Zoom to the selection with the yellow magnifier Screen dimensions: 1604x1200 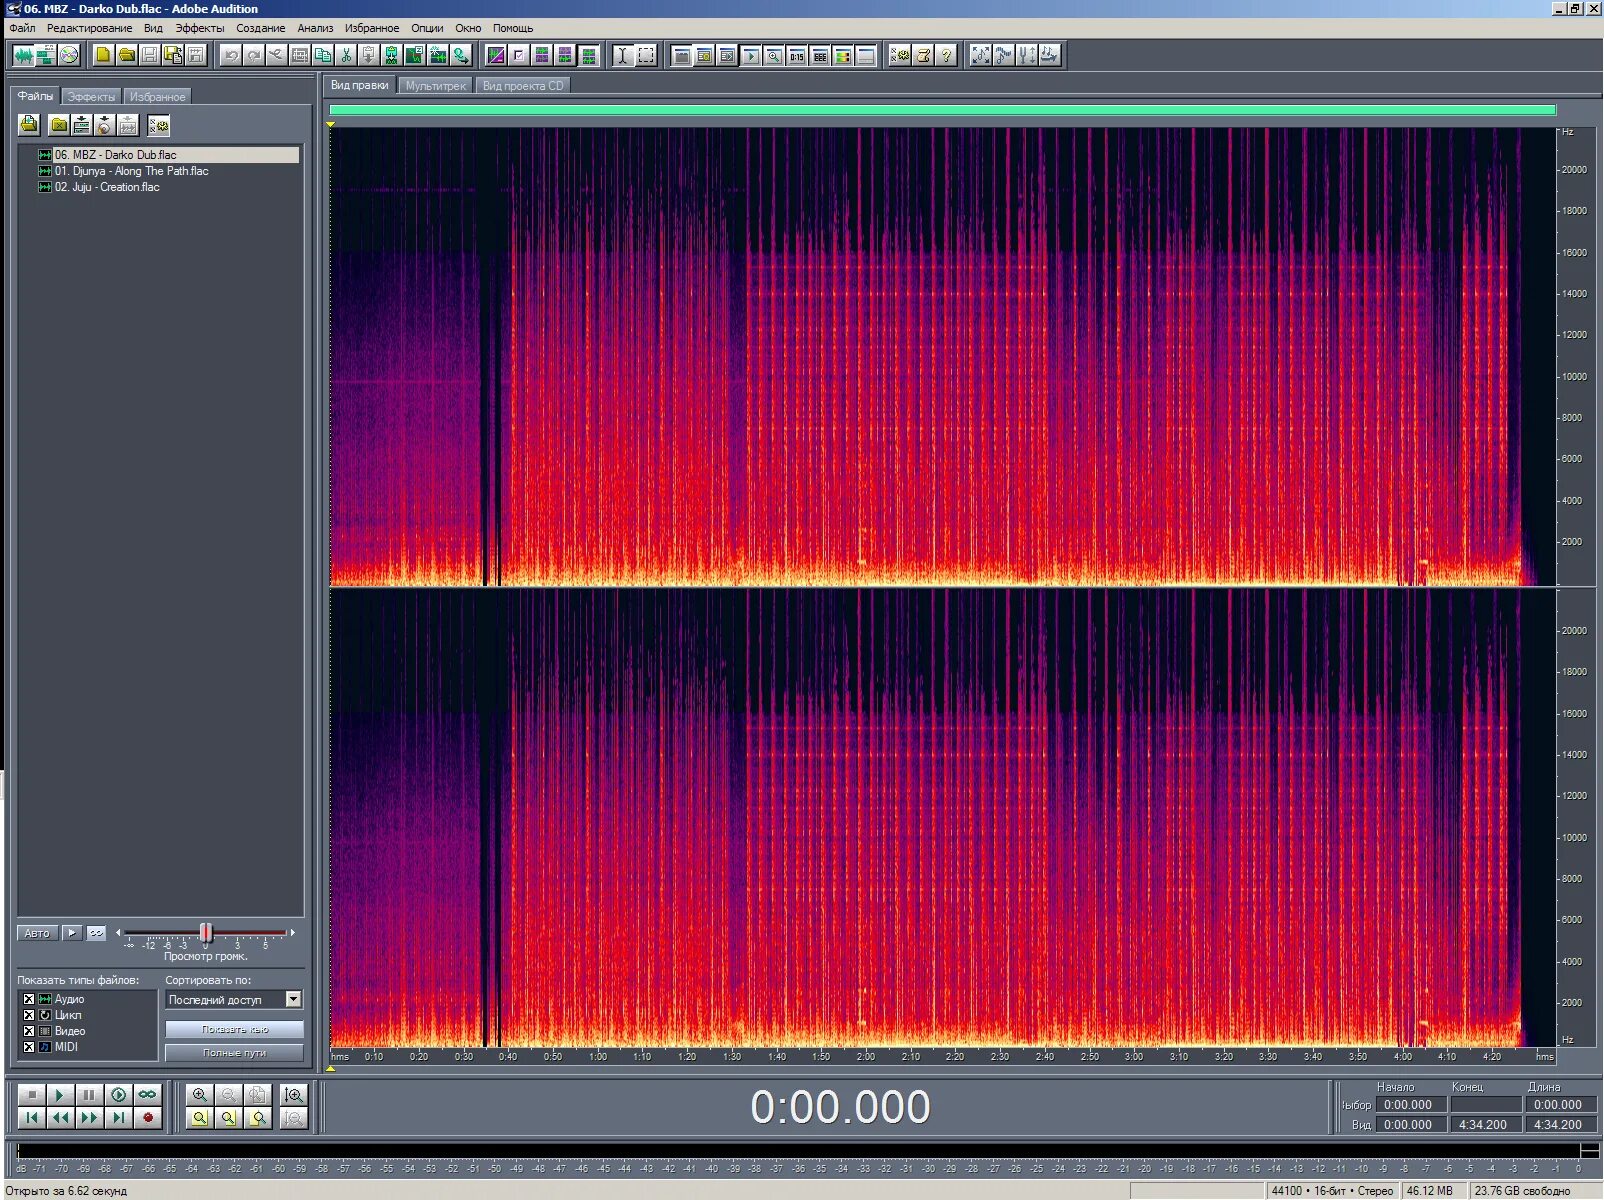click(200, 1118)
